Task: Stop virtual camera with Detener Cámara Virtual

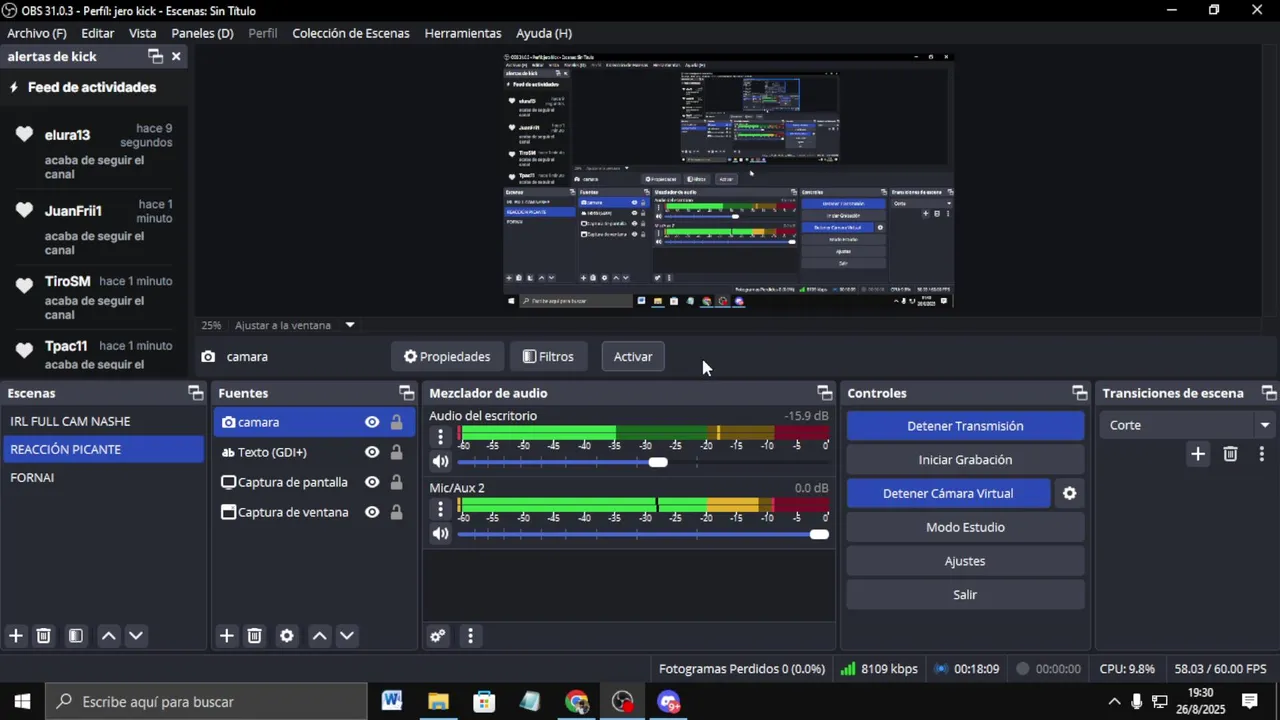Action: 948,494
